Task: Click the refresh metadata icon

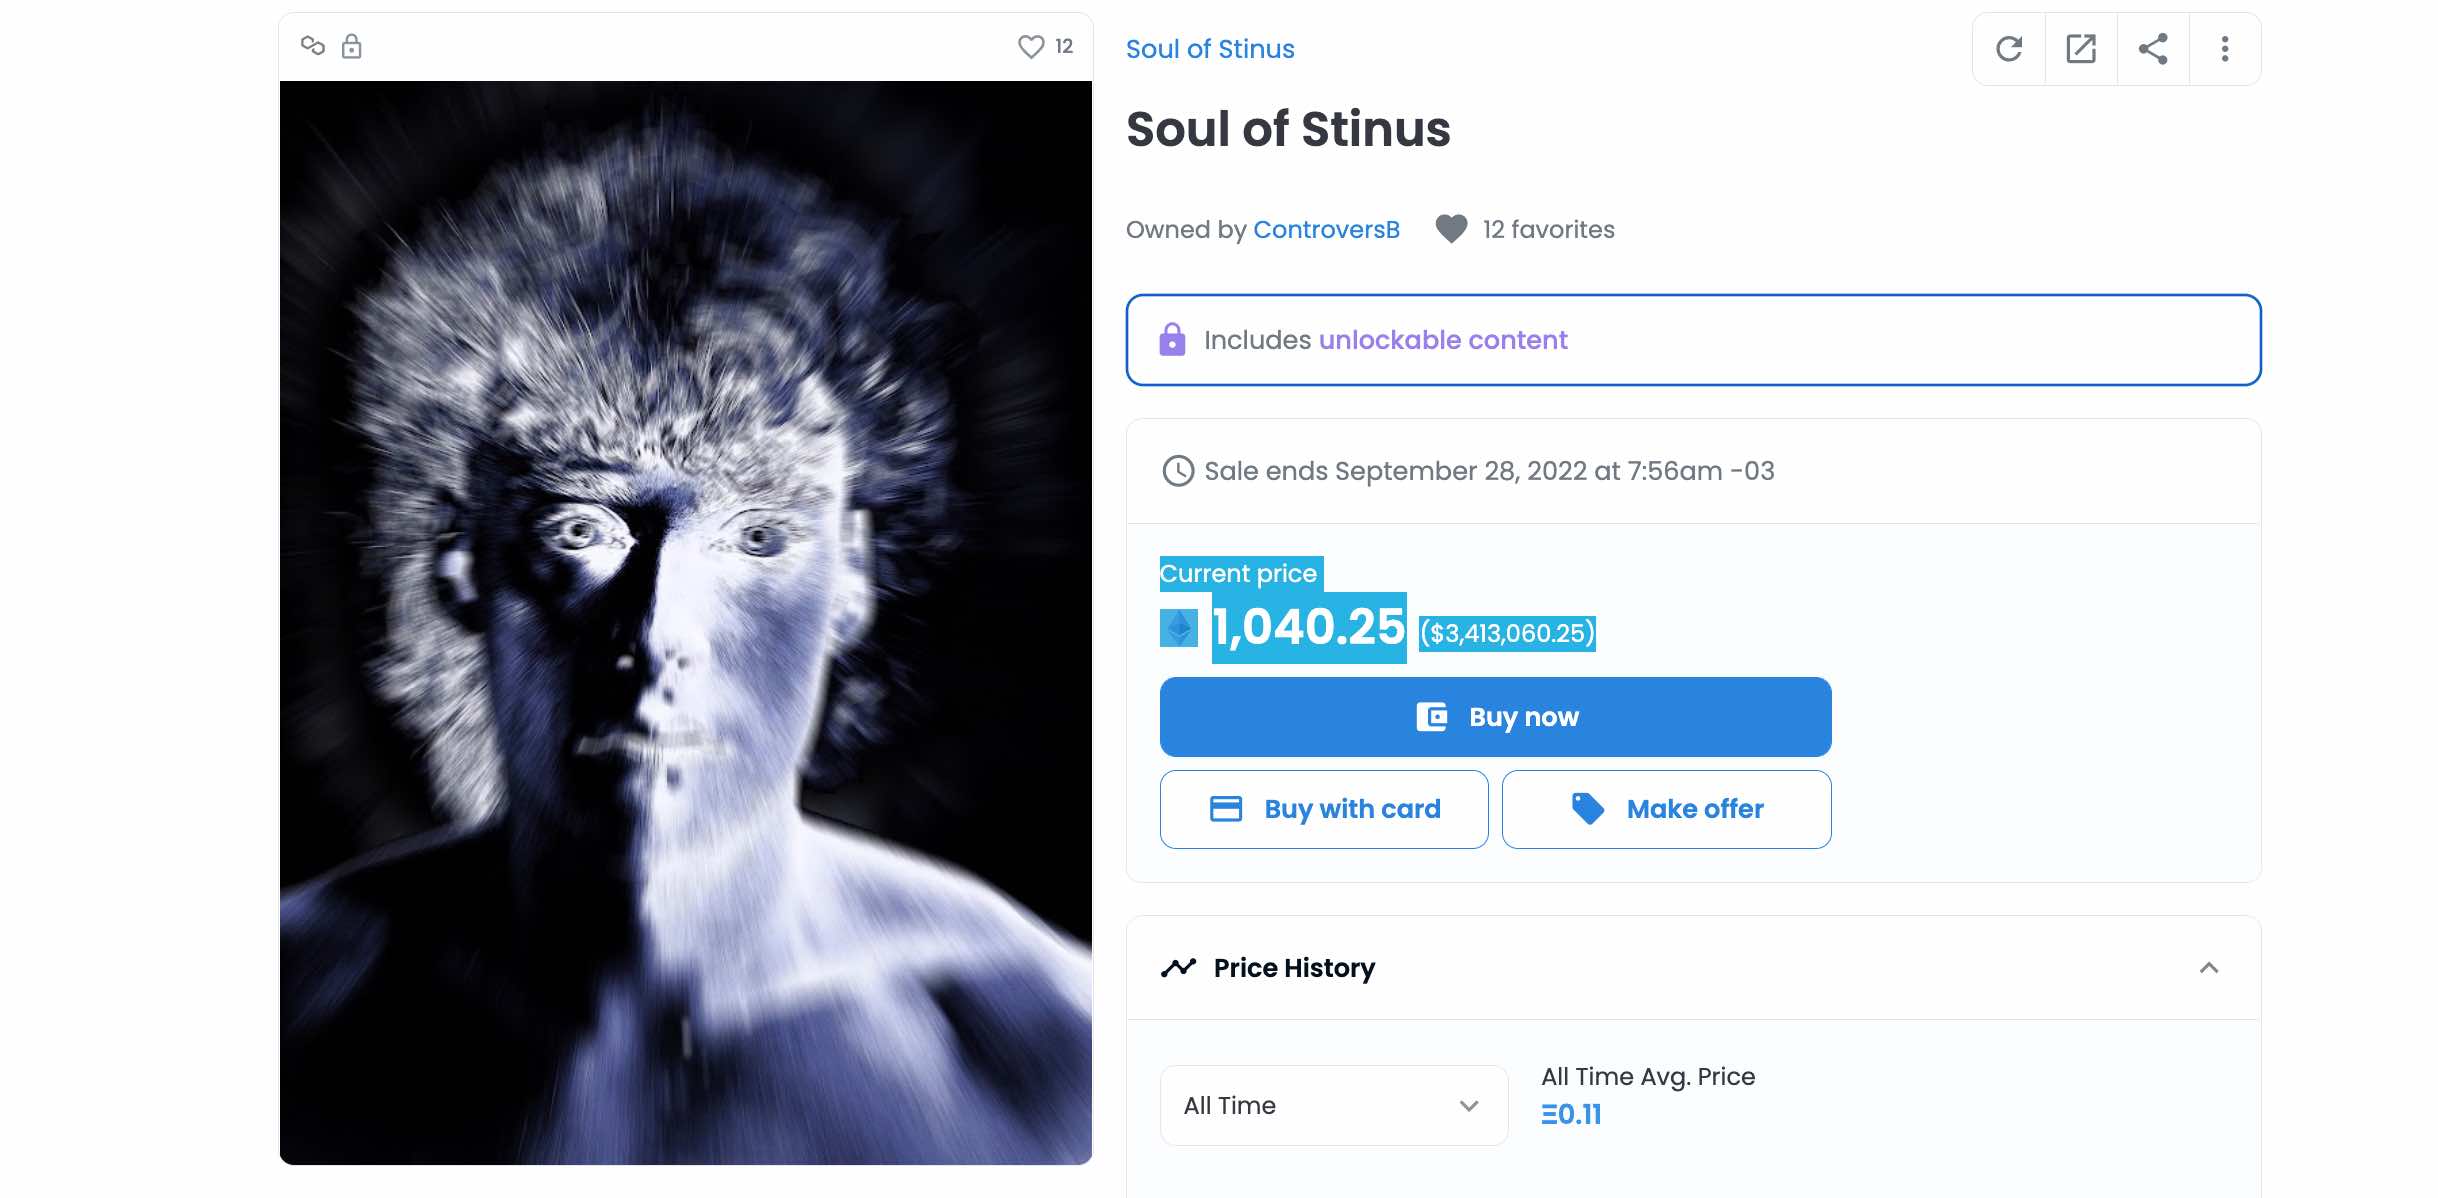Action: pyautogui.click(x=2009, y=49)
